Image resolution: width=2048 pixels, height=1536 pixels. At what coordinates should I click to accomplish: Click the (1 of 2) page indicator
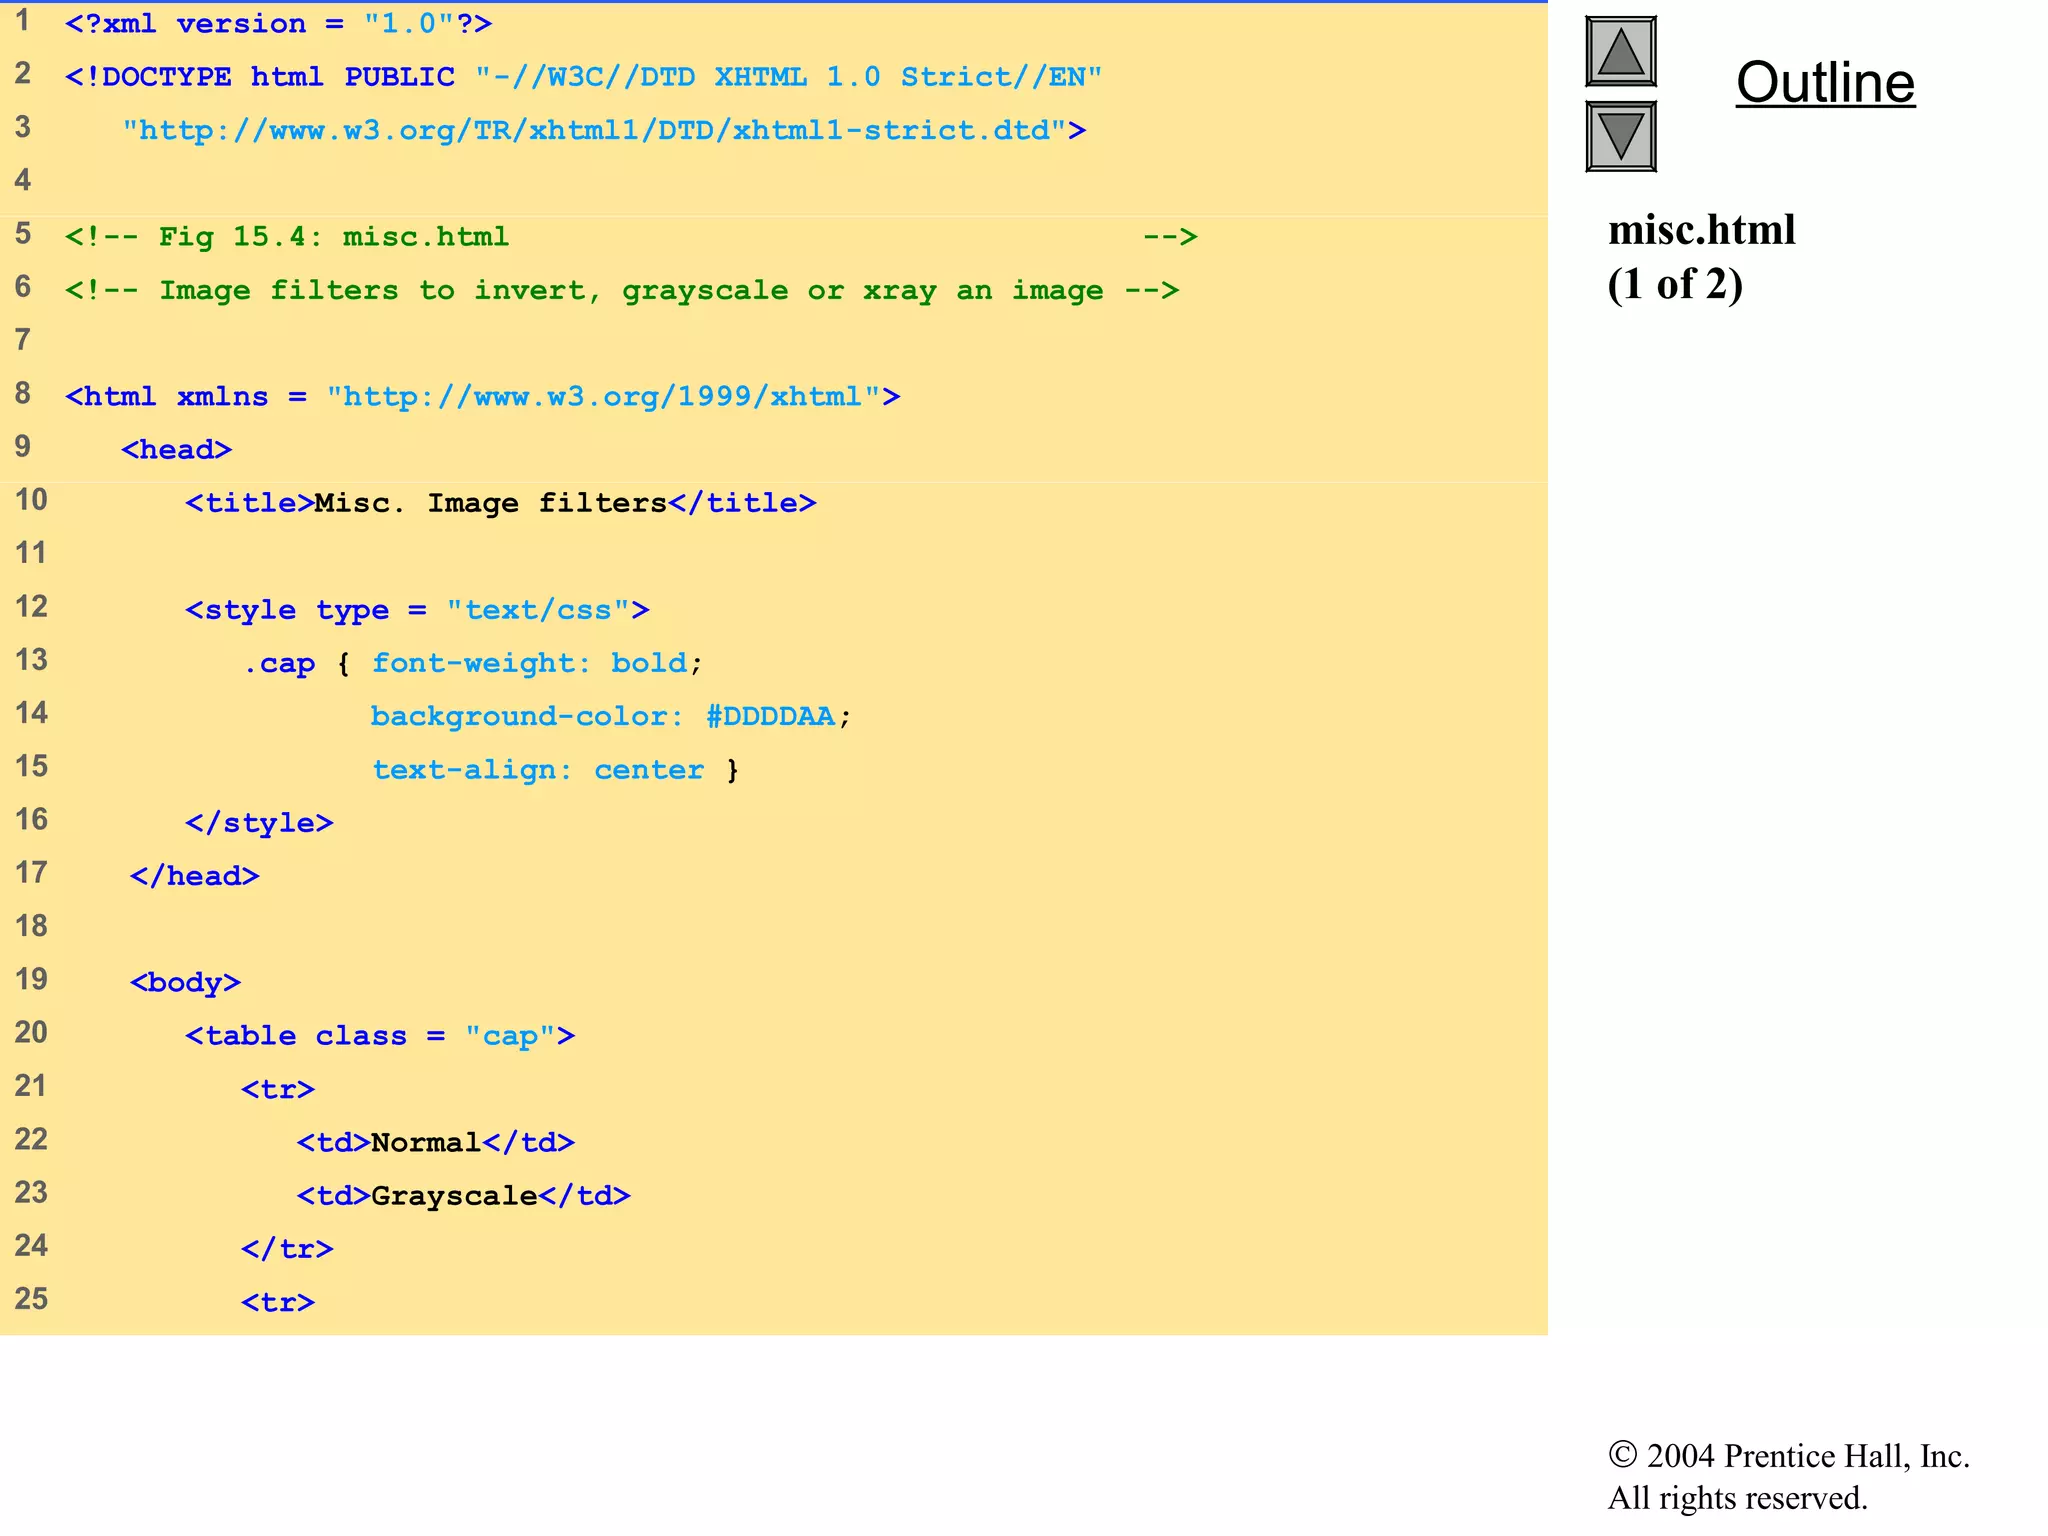pyautogui.click(x=1675, y=284)
